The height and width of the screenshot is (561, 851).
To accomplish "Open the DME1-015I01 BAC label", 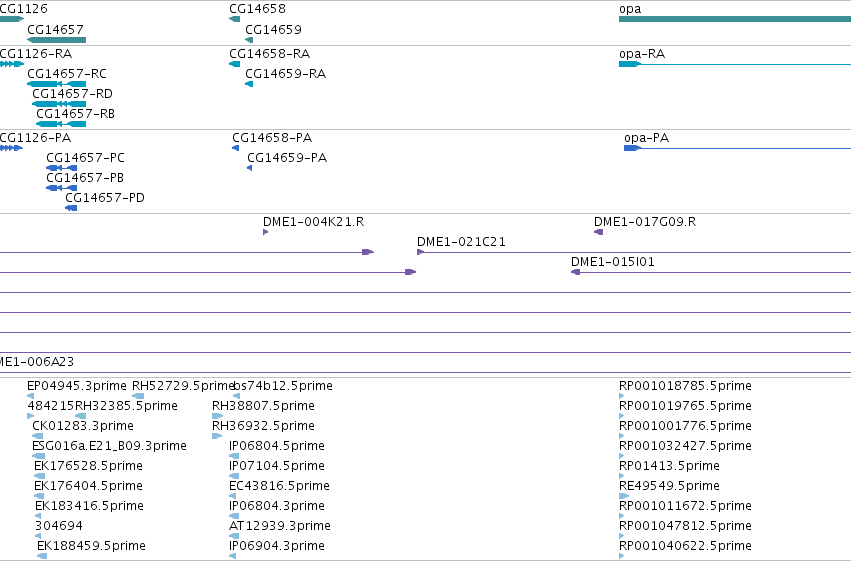I will click(613, 262).
